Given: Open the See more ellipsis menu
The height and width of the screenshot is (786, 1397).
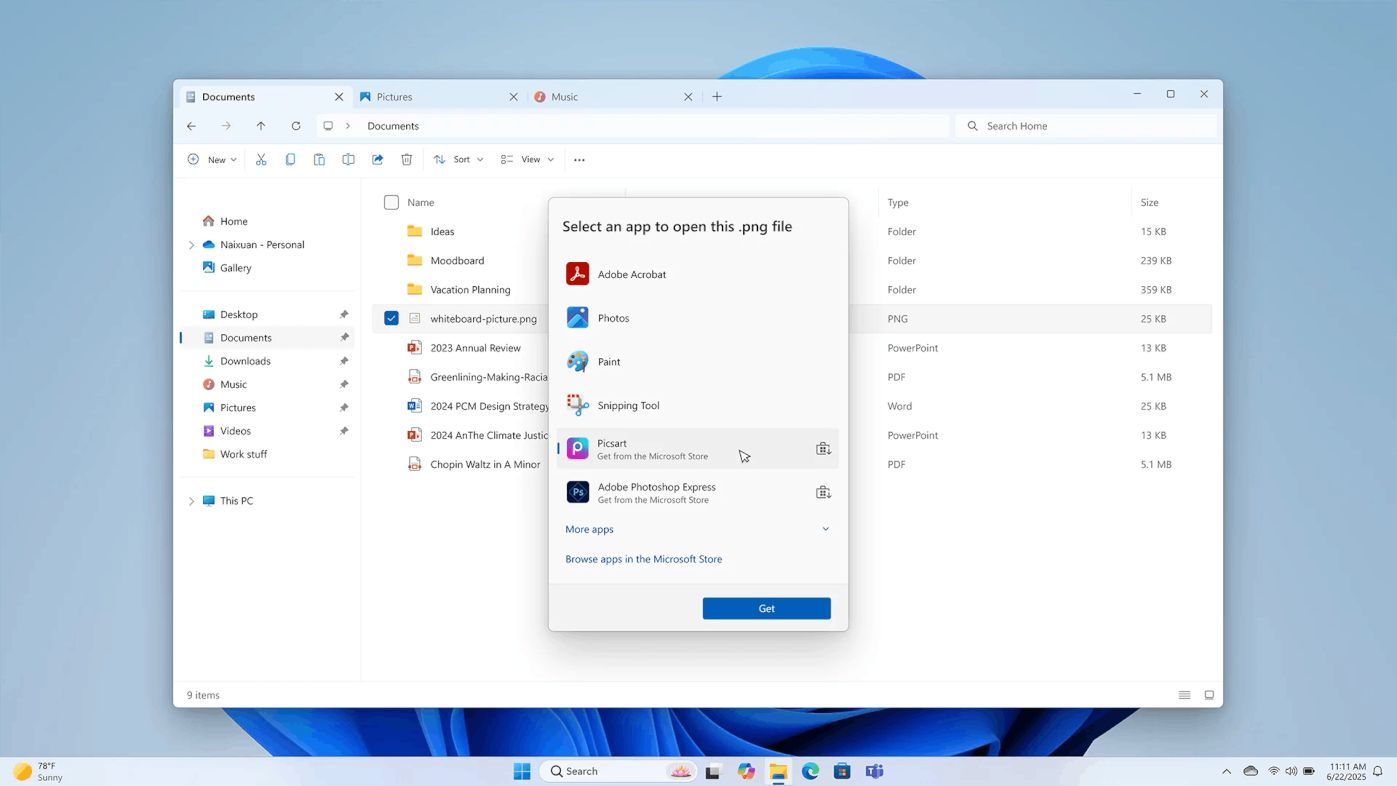Looking at the screenshot, I should point(579,160).
